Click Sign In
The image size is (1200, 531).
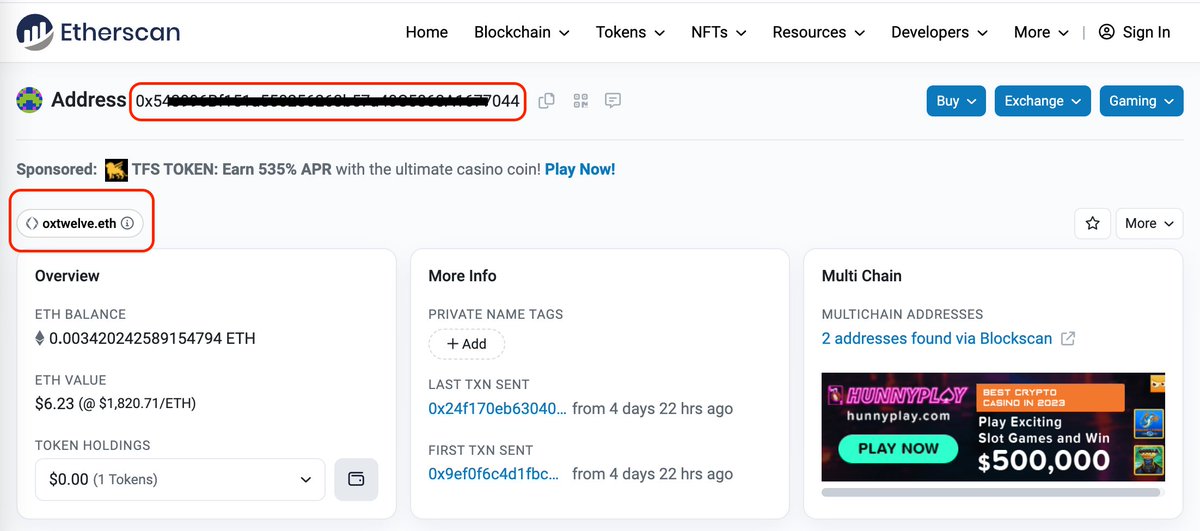click(1146, 32)
